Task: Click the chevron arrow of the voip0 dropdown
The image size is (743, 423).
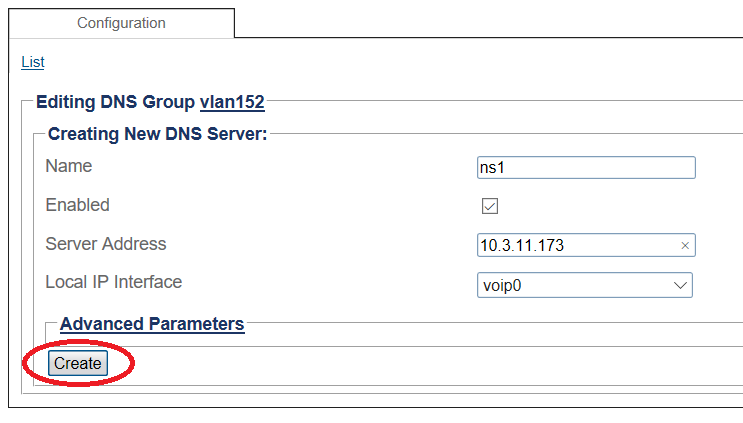Action: coord(680,285)
